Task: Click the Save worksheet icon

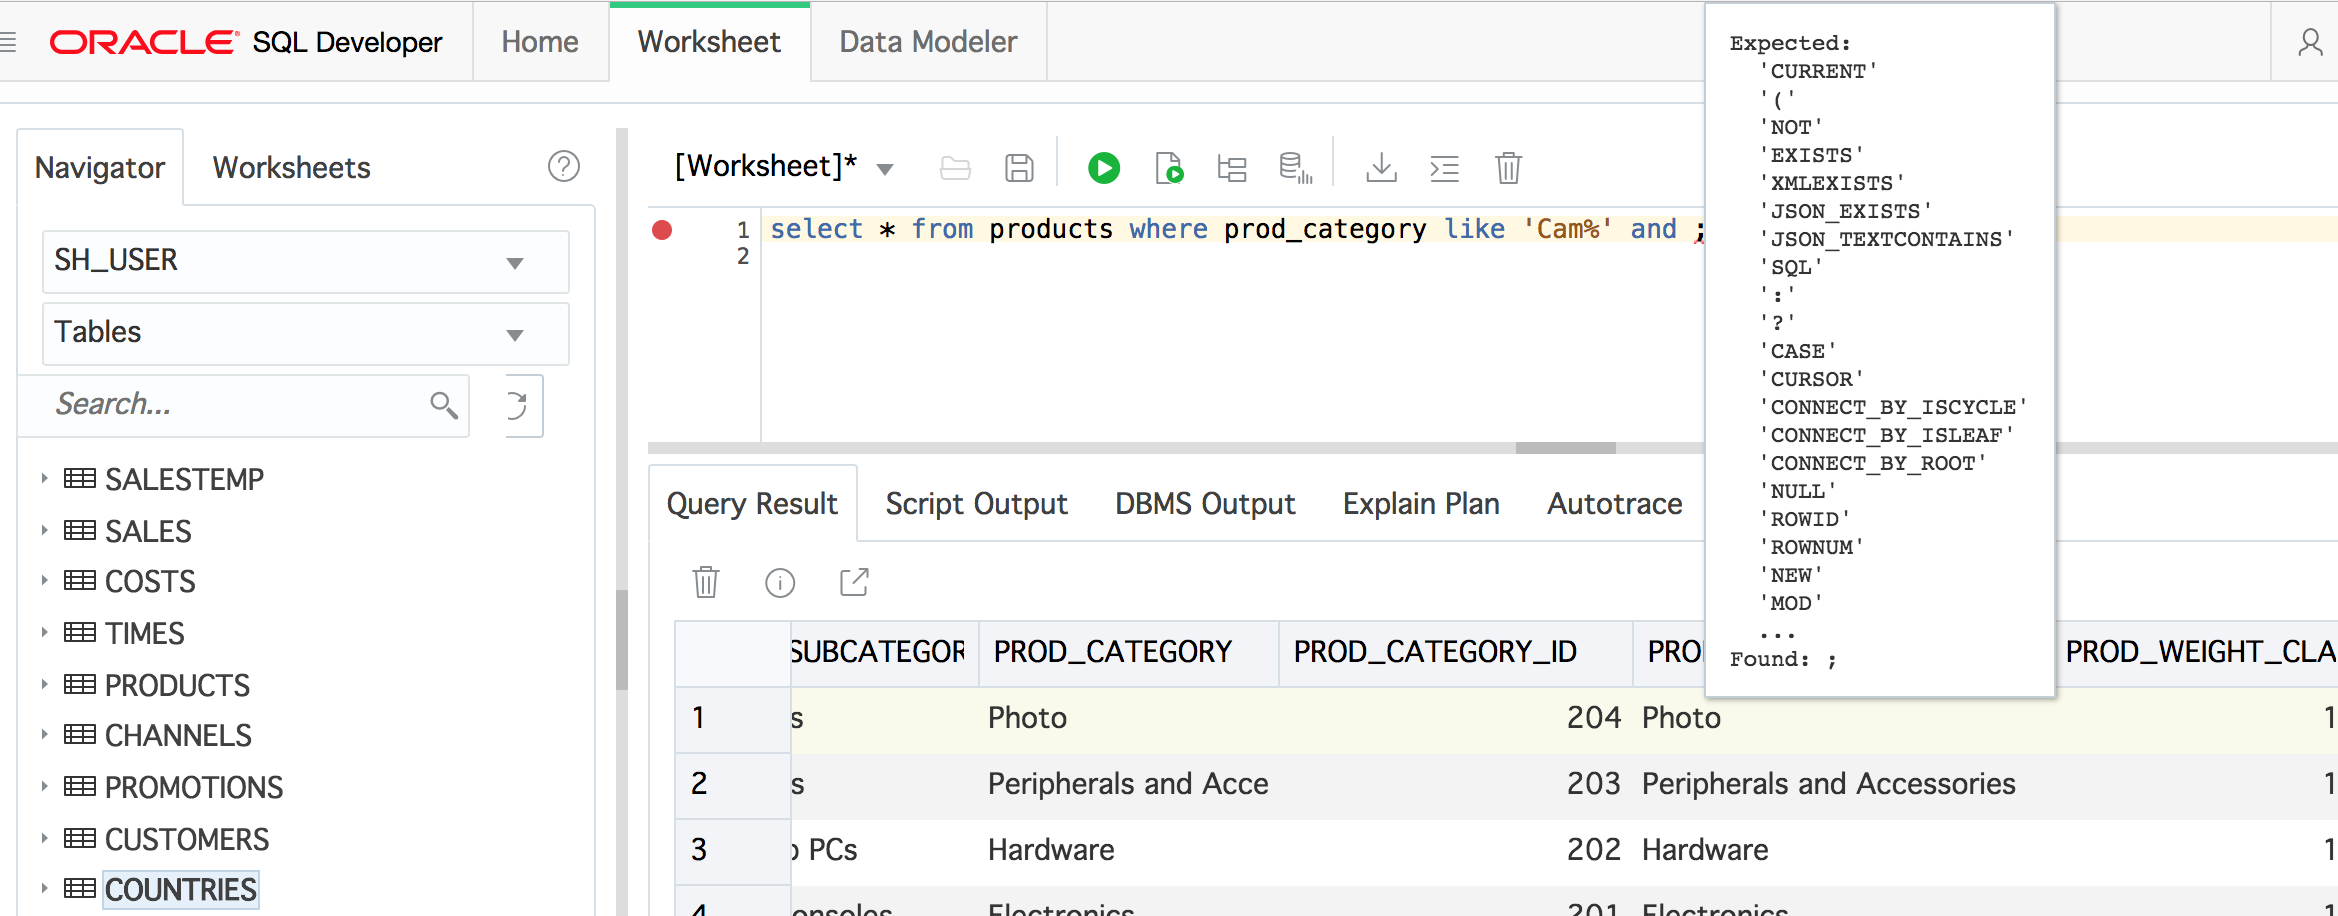Action: 1019,168
